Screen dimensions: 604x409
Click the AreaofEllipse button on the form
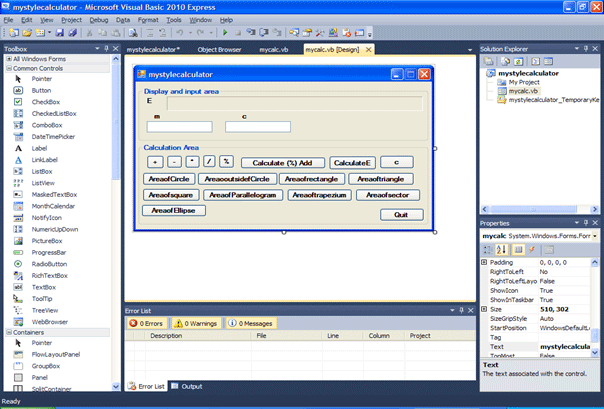pyautogui.click(x=174, y=211)
